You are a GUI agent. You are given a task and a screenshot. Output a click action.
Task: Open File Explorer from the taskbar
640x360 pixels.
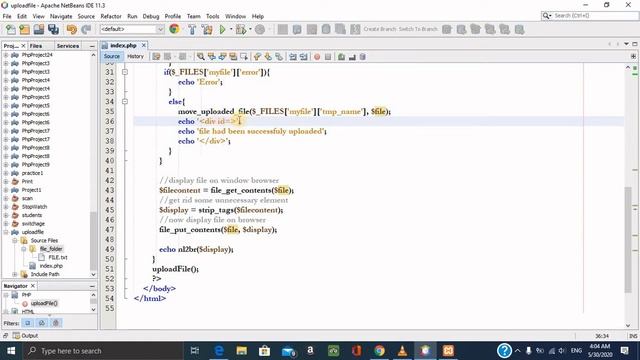pos(242,351)
